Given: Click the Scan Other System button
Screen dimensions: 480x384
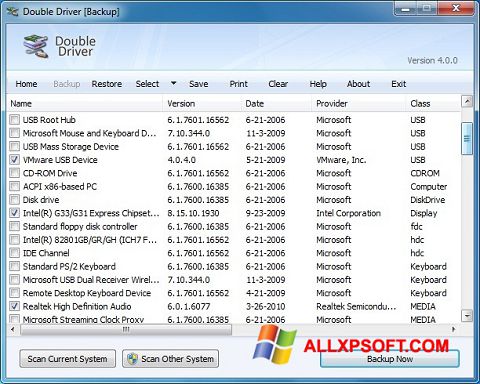Looking at the screenshot, I should coord(170,359).
